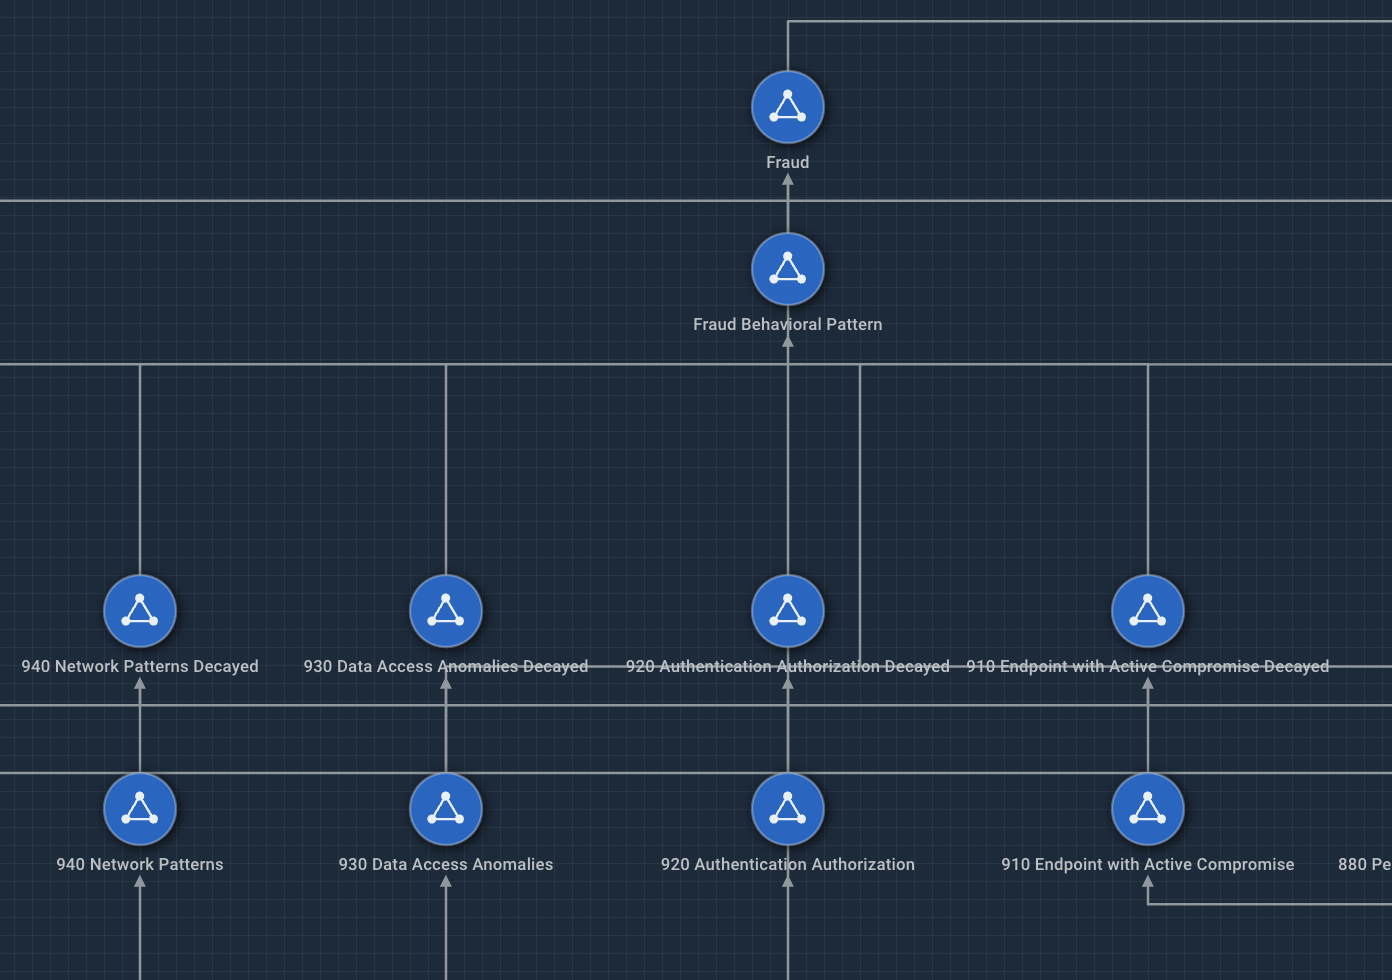The width and height of the screenshot is (1392, 980).
Task: Select the Fraud node icon
Action: tap(788, 107)
